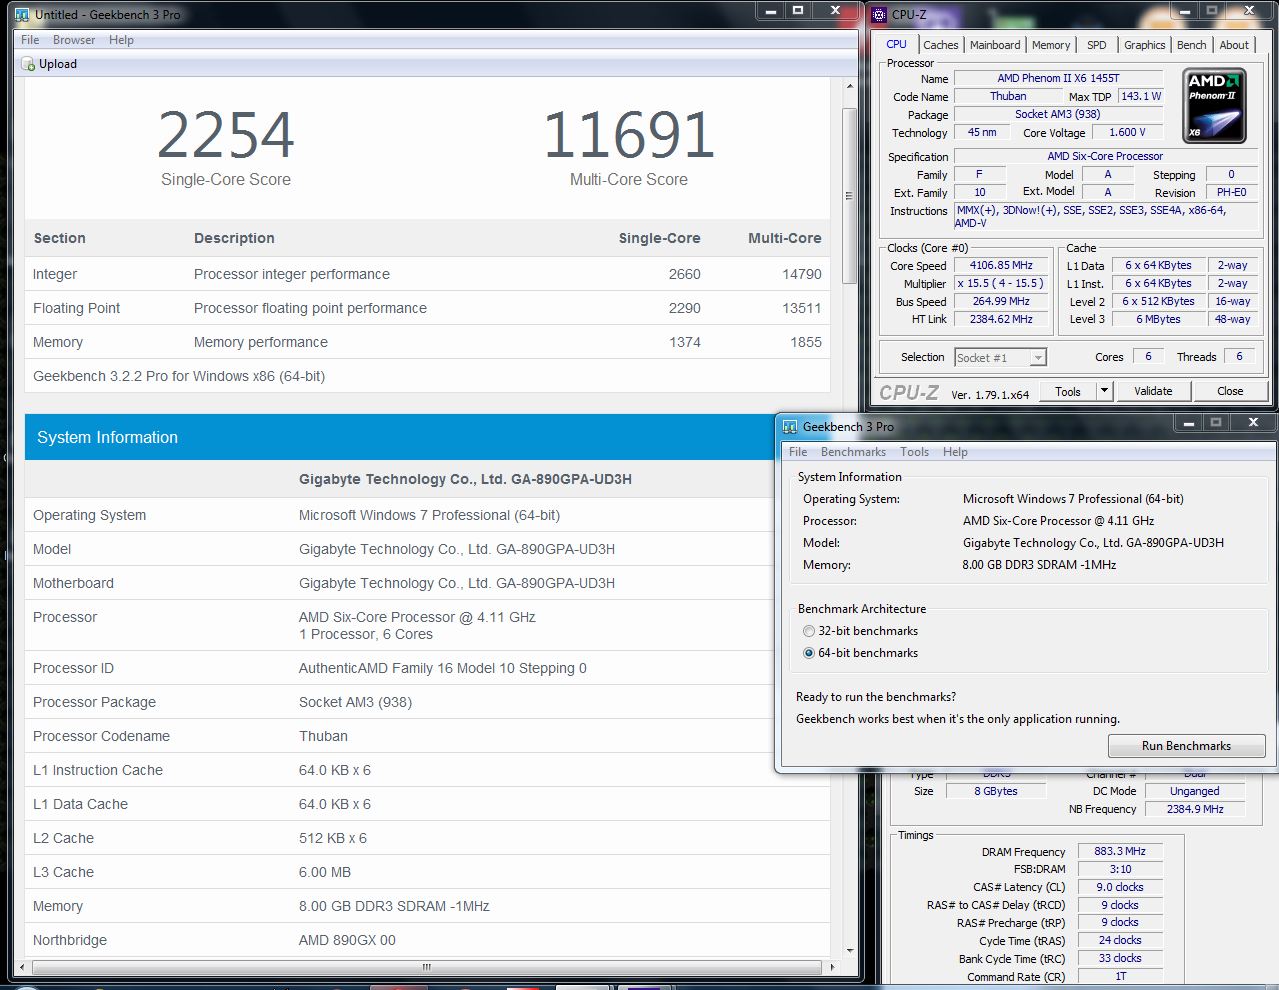Screen dimensions: 1279x990
Task: Click the Close button in CPU-Z
Action: (1230, 391)
